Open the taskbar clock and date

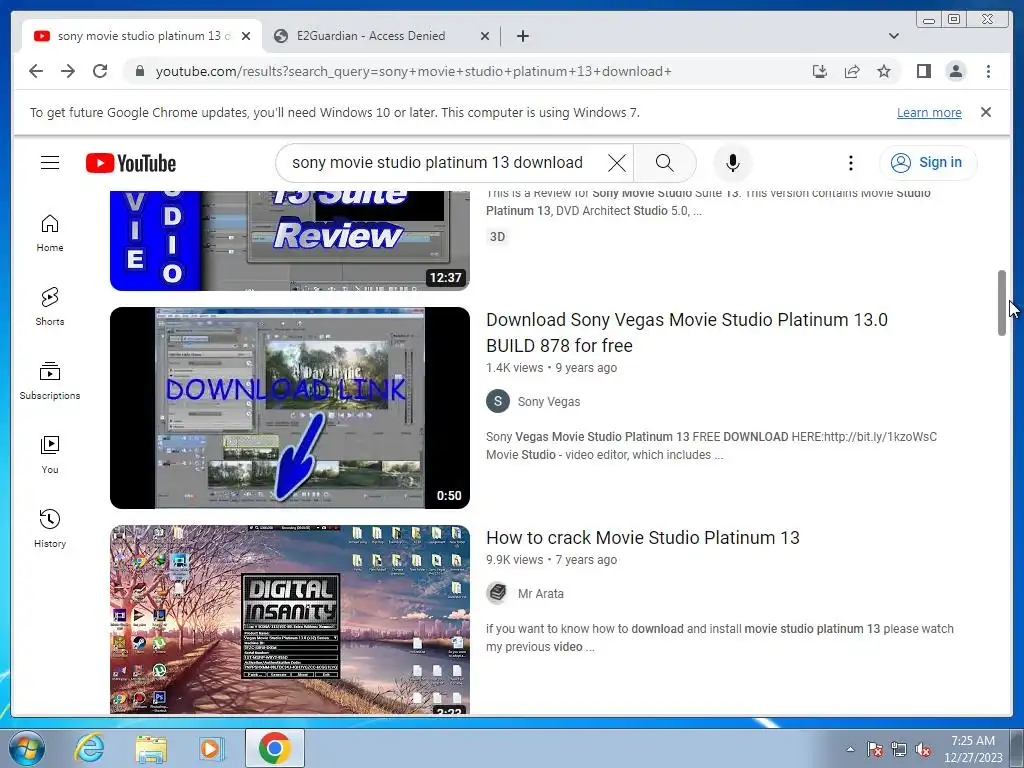tap(972, 749)
